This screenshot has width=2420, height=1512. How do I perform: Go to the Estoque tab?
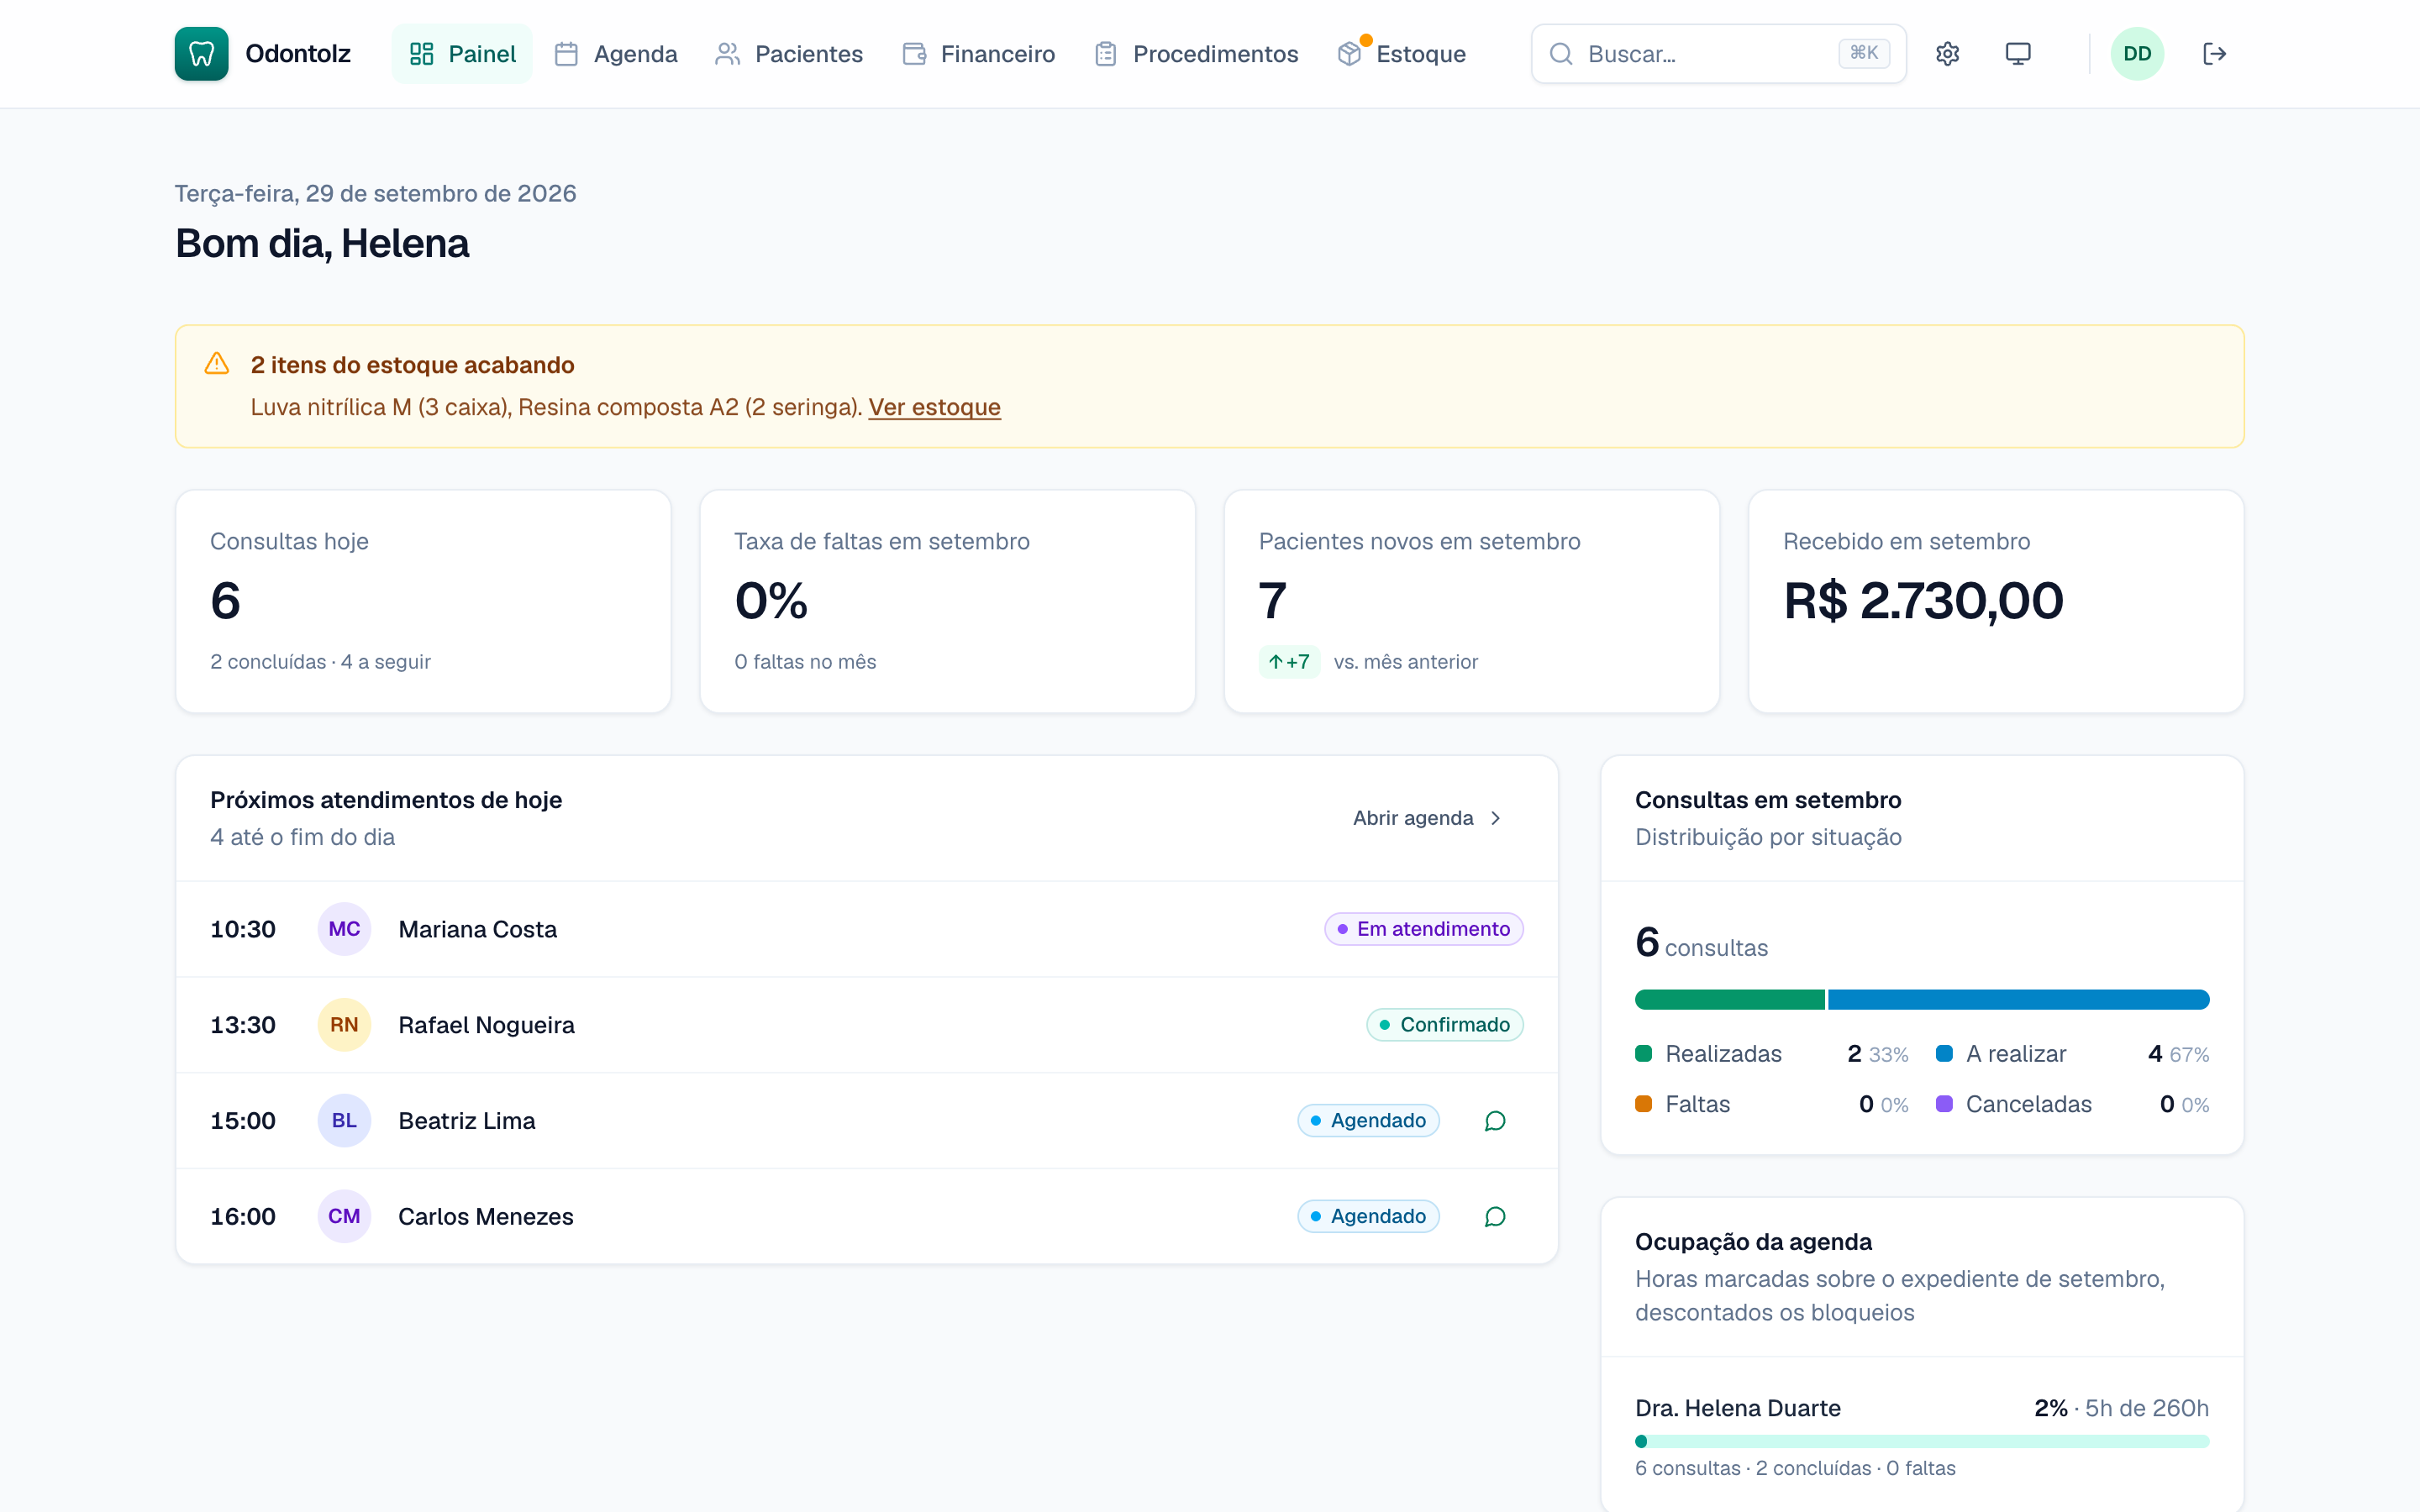click(x=1401, y=53)
